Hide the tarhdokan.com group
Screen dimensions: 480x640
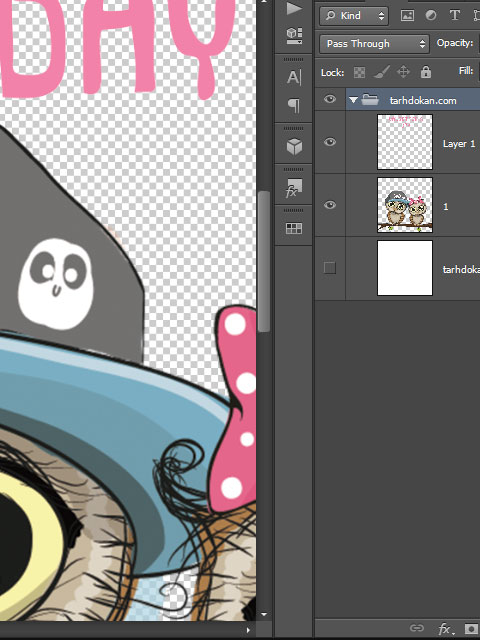tap(330, 99)
